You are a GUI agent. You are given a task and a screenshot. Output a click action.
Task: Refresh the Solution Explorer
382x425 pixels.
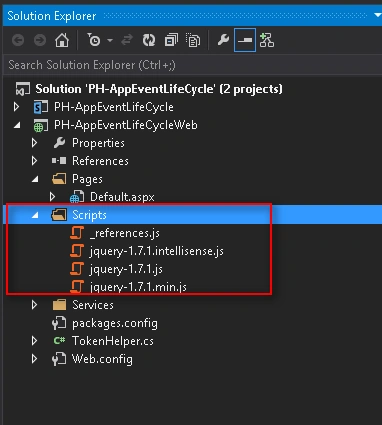(x=149, y=41)
